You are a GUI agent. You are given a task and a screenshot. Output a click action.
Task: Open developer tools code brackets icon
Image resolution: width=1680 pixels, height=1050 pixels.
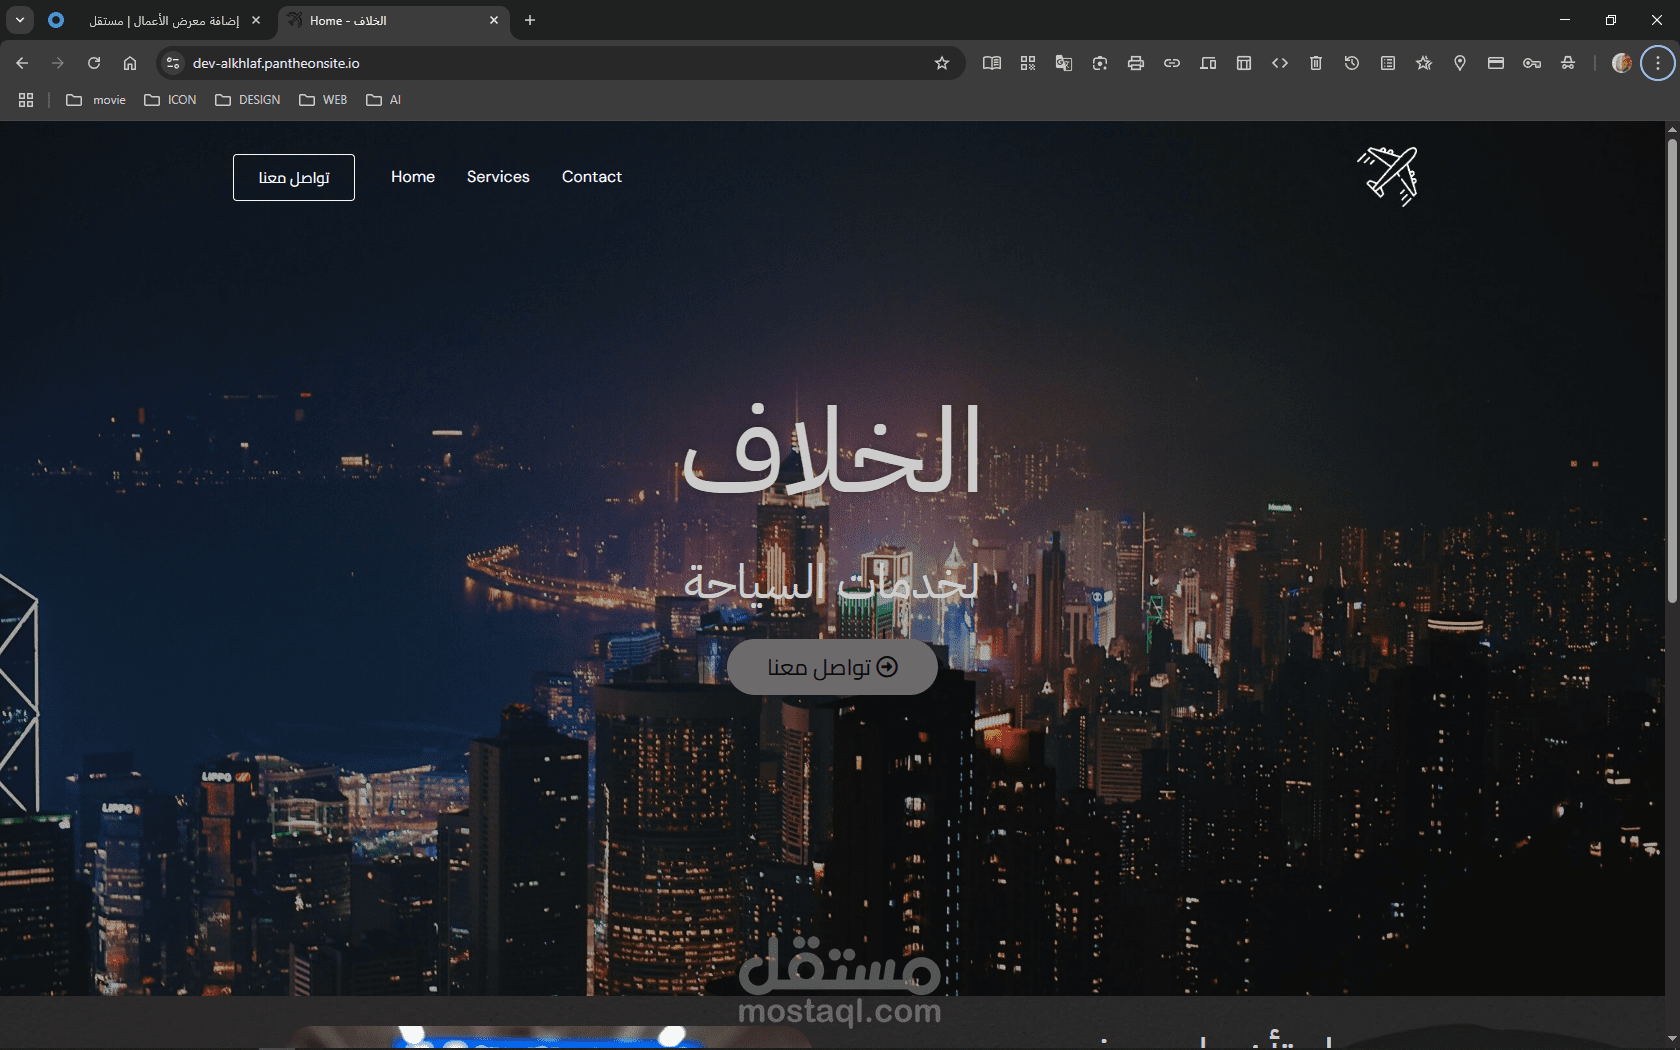[x=1280, y=63]
